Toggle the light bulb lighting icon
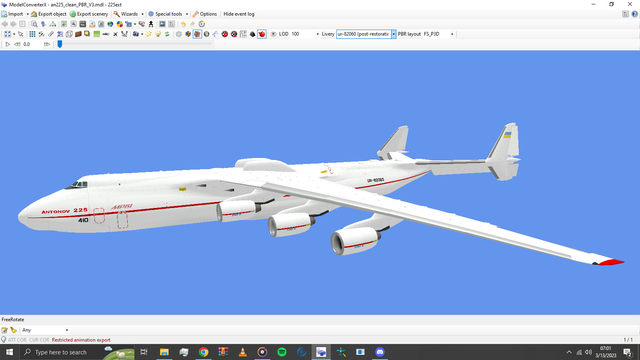 (158, 34)
